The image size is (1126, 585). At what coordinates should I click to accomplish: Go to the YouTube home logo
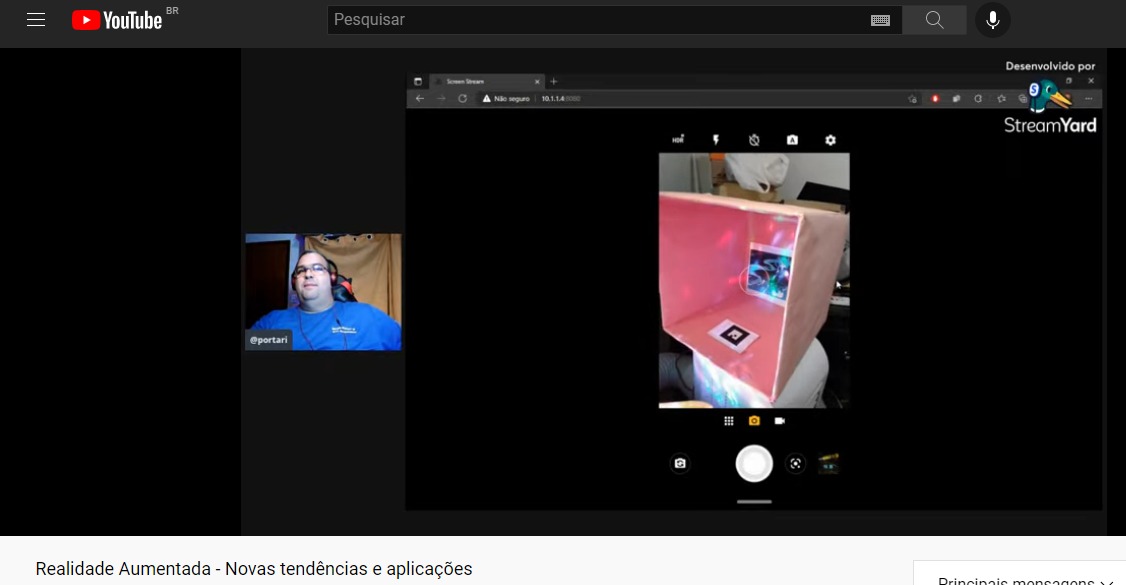(x=117, y=20)
